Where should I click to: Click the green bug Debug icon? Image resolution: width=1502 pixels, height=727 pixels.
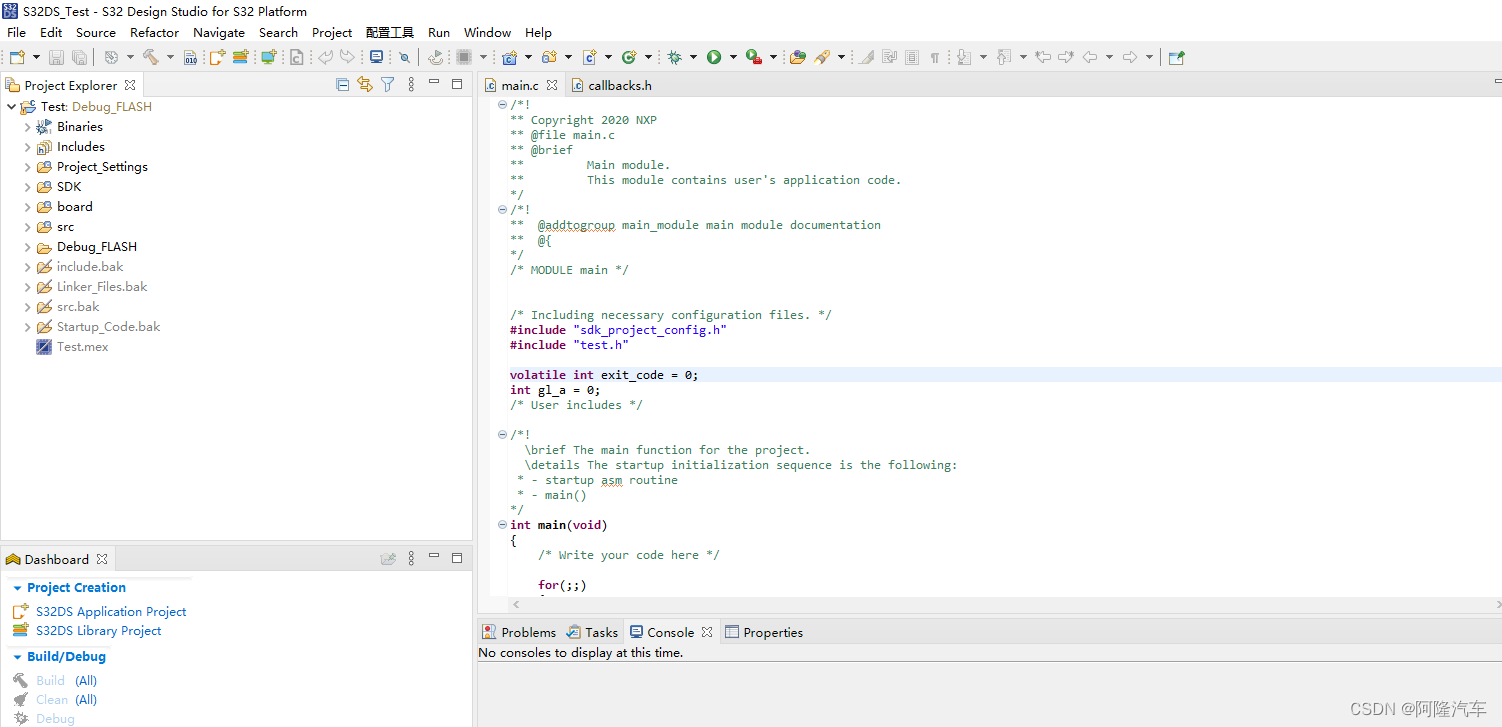click(675, 57)
